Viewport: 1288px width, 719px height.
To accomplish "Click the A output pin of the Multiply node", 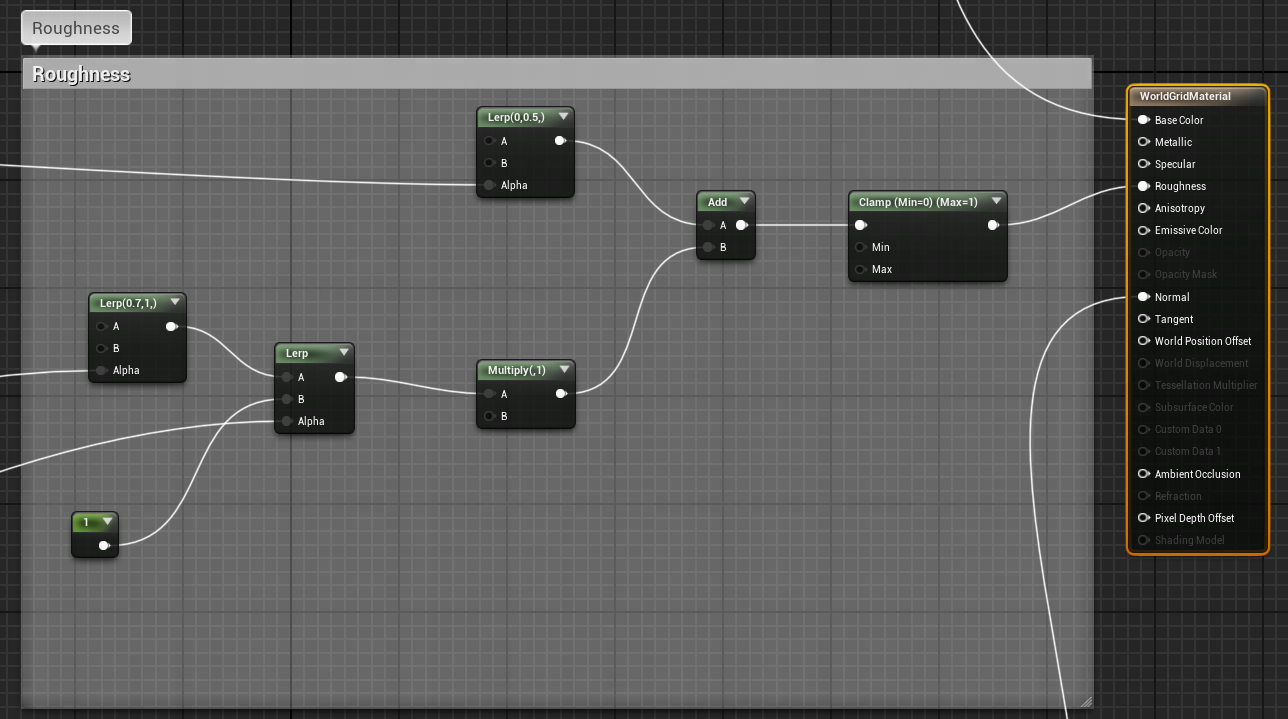I will pos(561,394).
